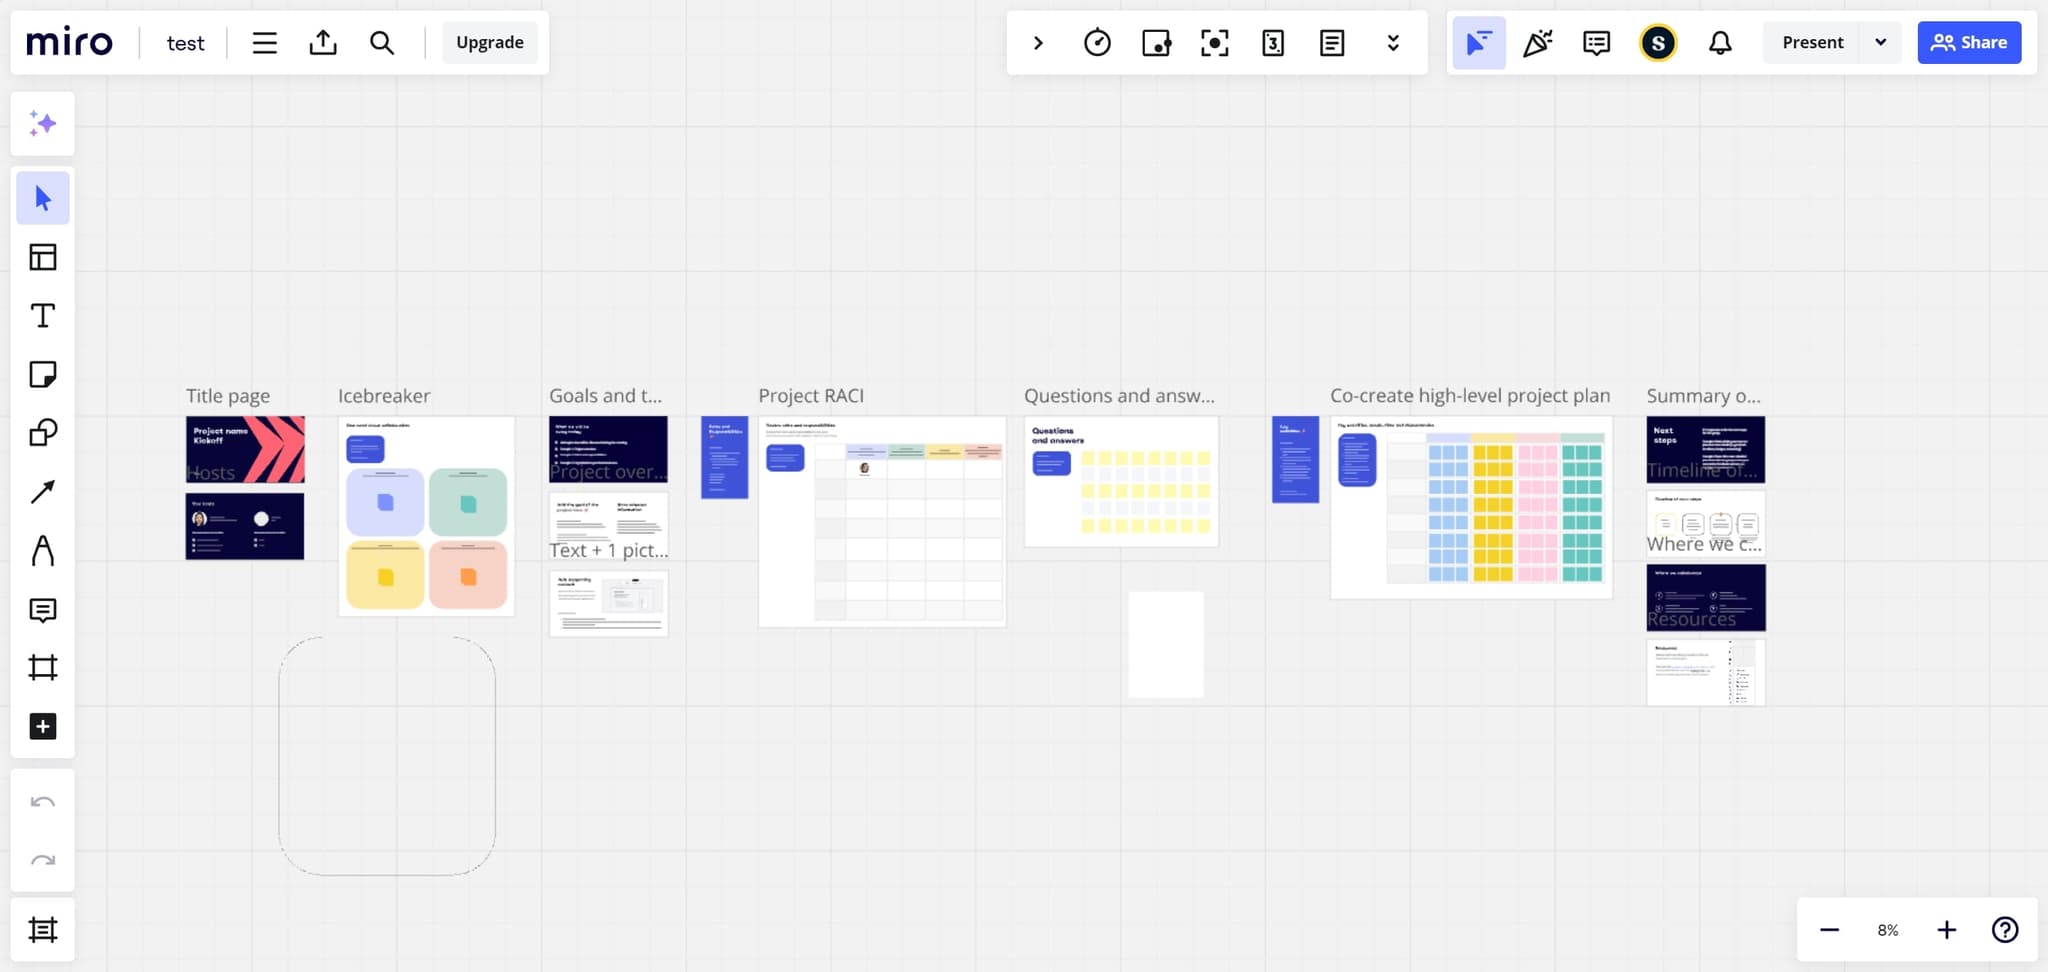
Task: Expand the Present options dropdown arrow
Action: [1880, 43]
